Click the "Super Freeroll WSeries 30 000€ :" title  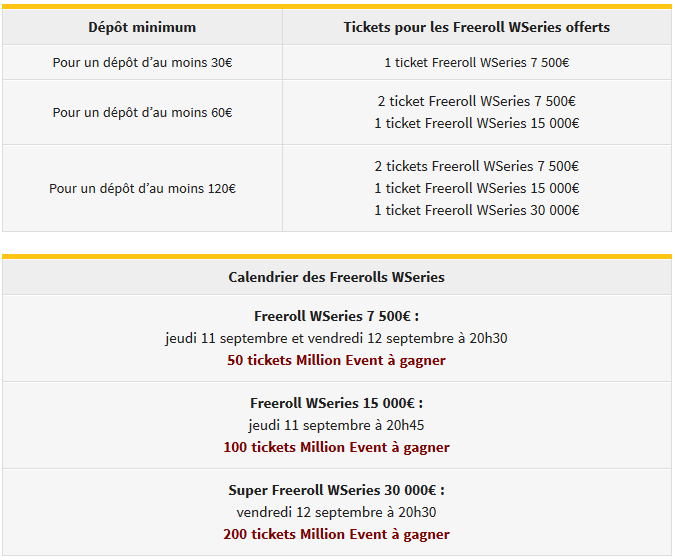pos(336,490)
